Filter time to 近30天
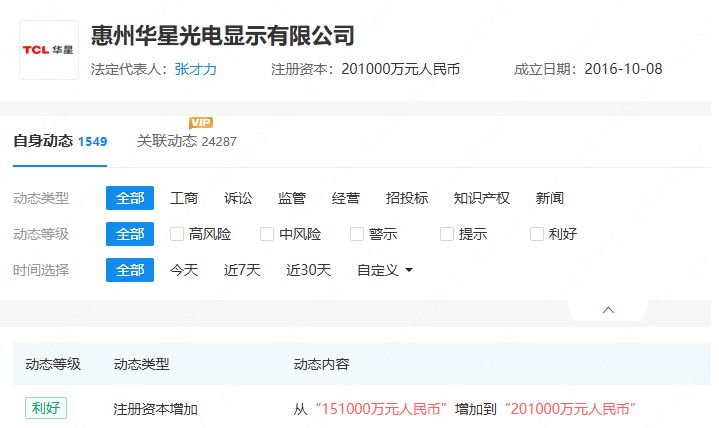The width and height of the screenshot is (719, 428). tap(309, 270)
